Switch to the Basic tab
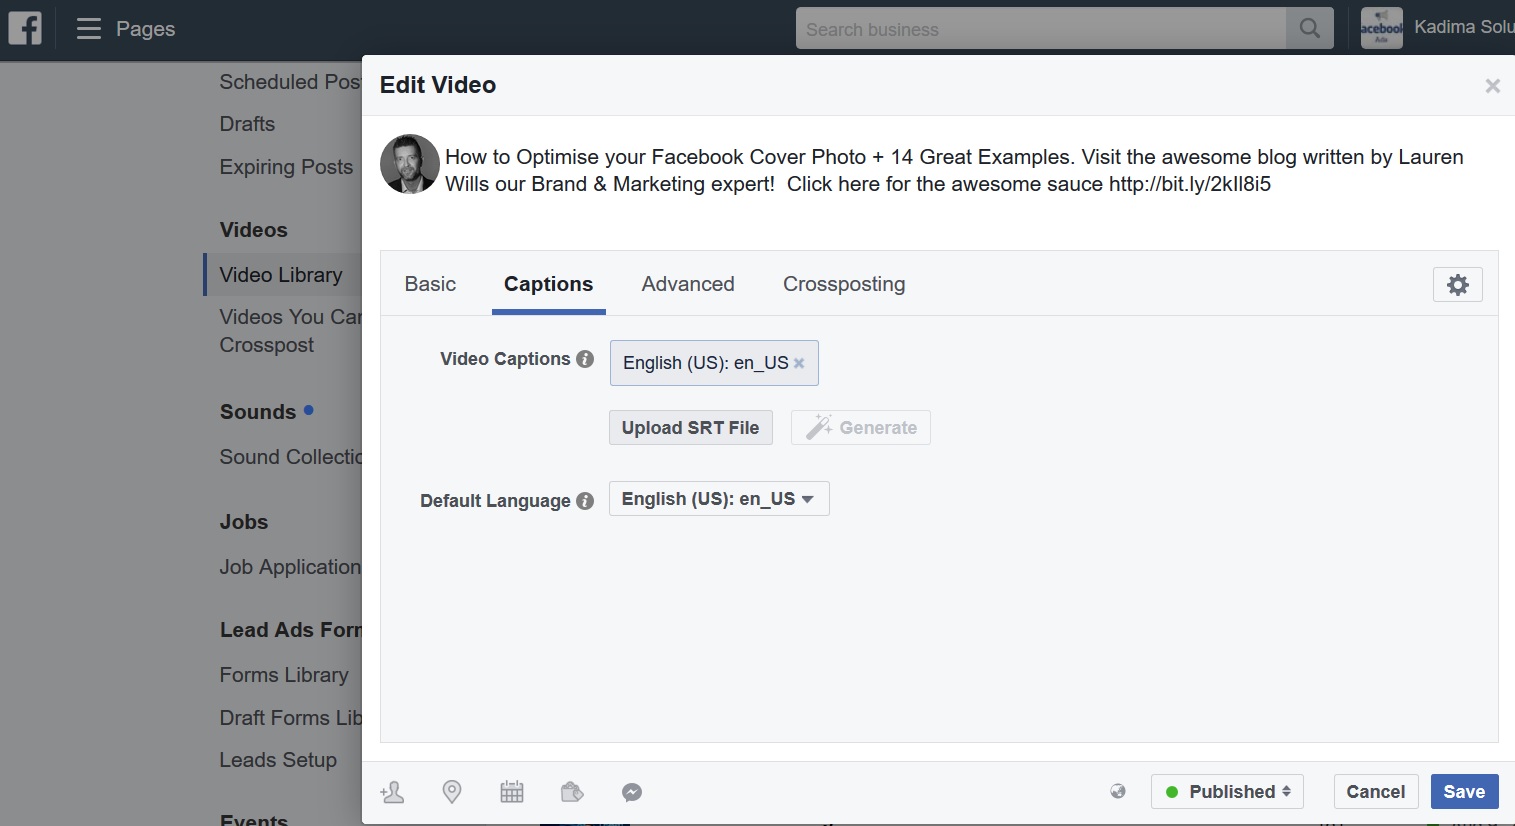Screen dimensions: 1515x826 point(430,284)
